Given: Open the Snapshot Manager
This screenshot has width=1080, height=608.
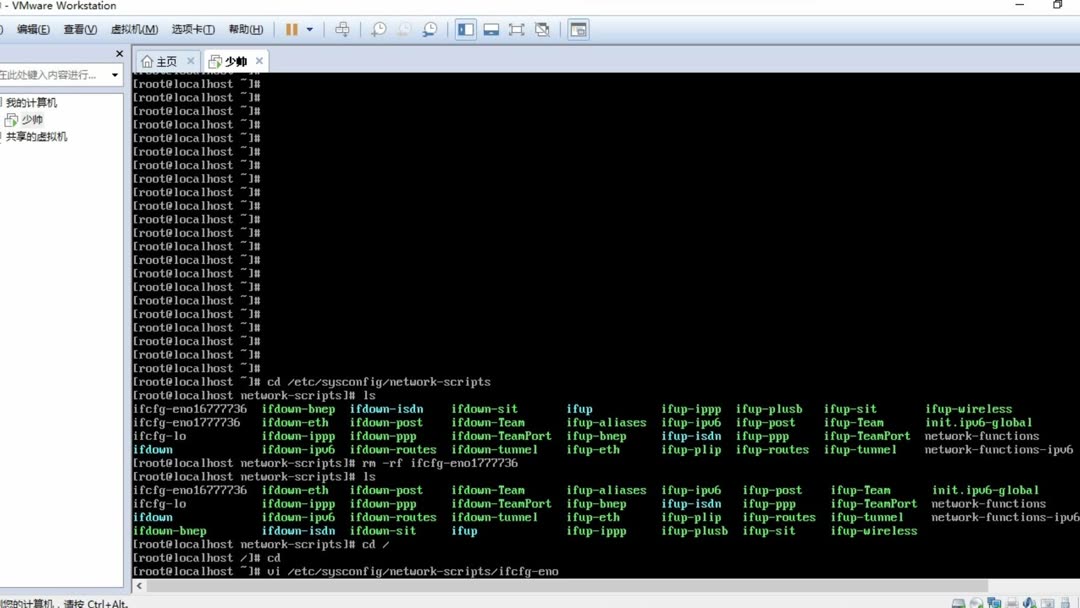Looking at the screenshot, I should 430,29.
